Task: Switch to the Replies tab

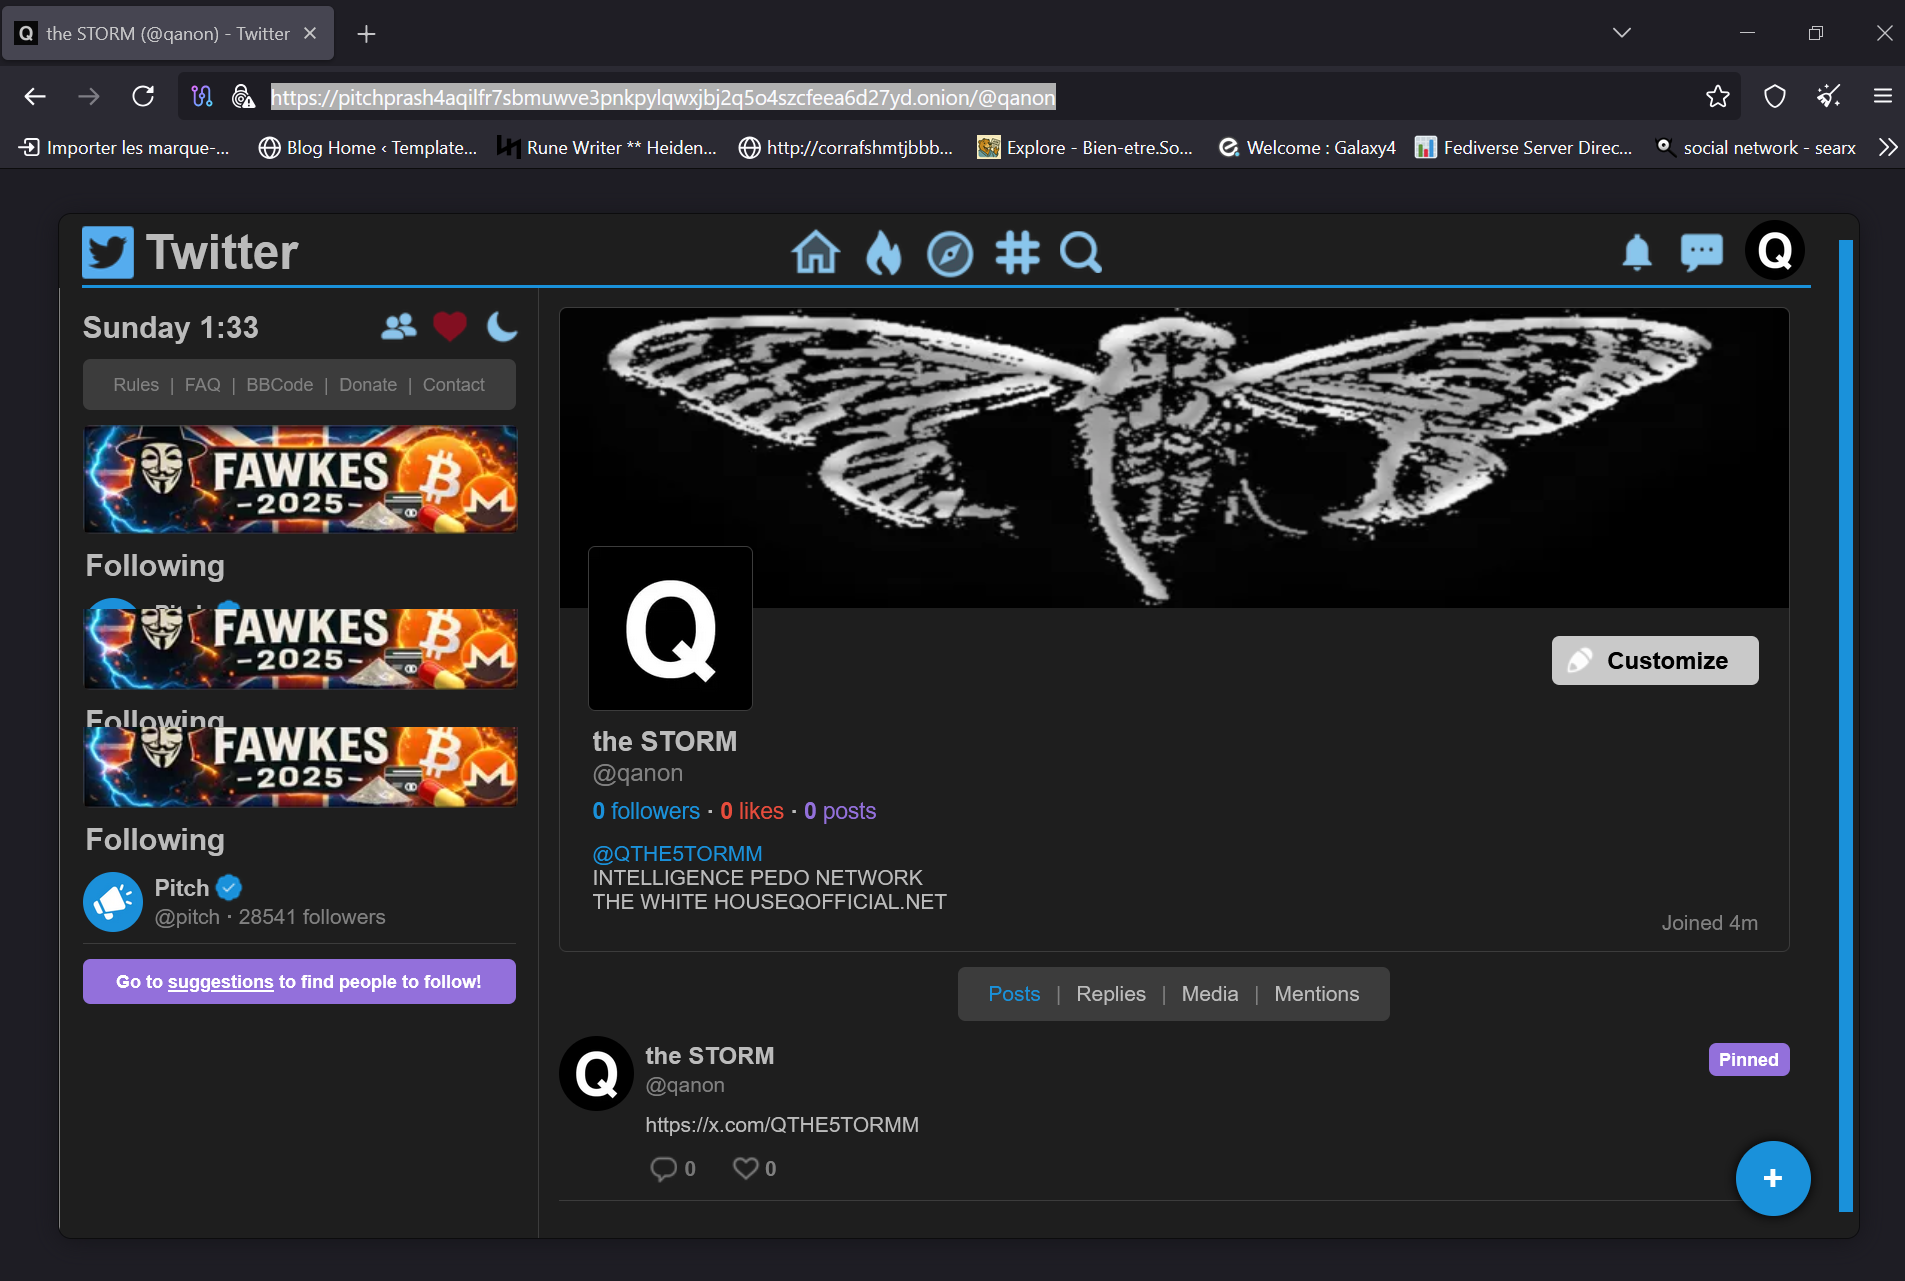Action: (1110, 994)
